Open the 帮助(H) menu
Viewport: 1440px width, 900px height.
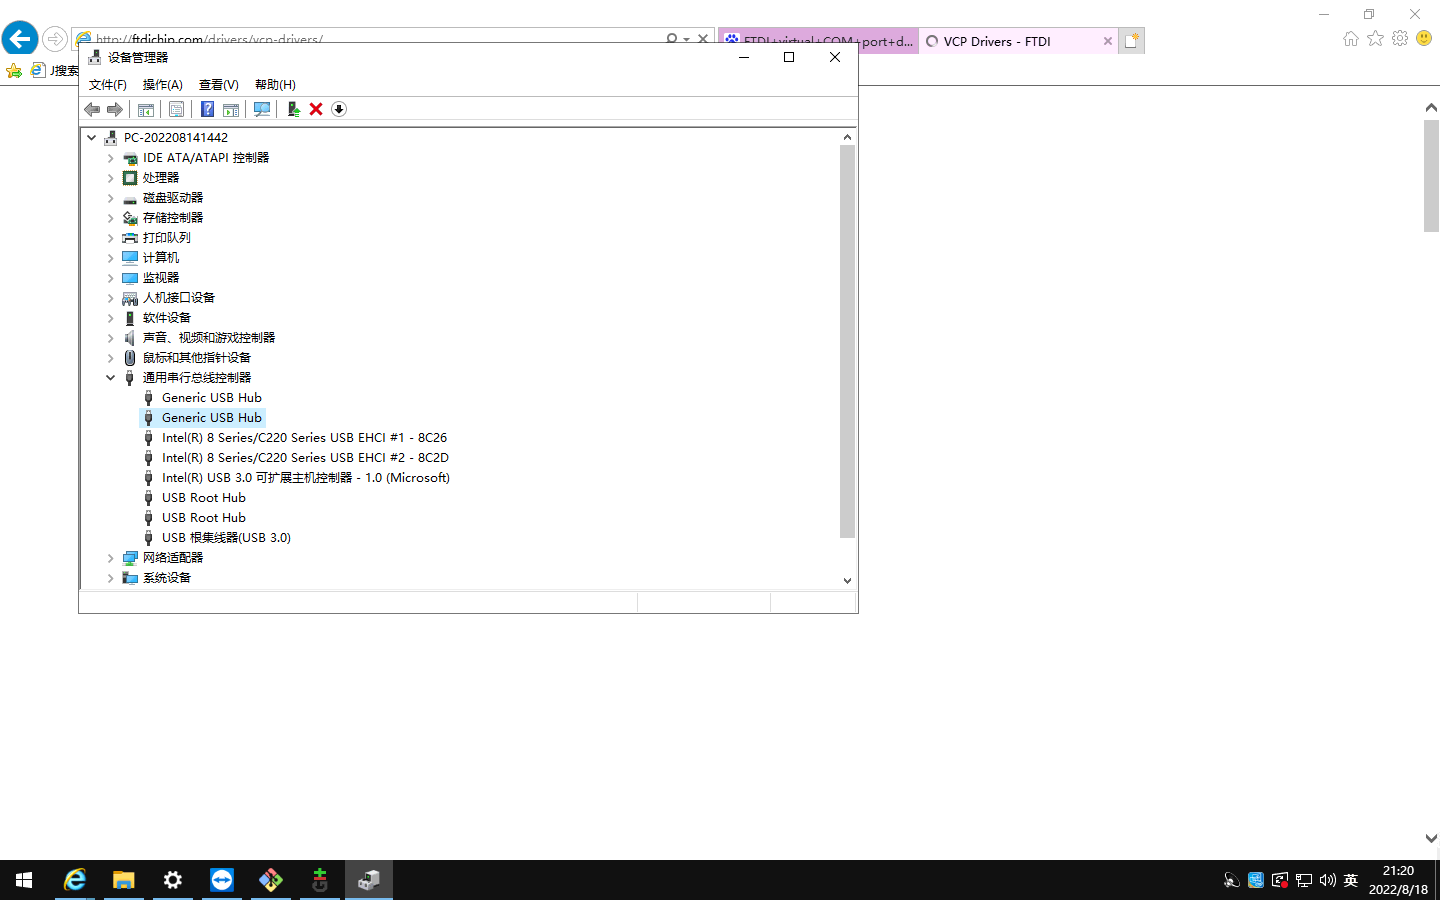[x=275, y=85]
